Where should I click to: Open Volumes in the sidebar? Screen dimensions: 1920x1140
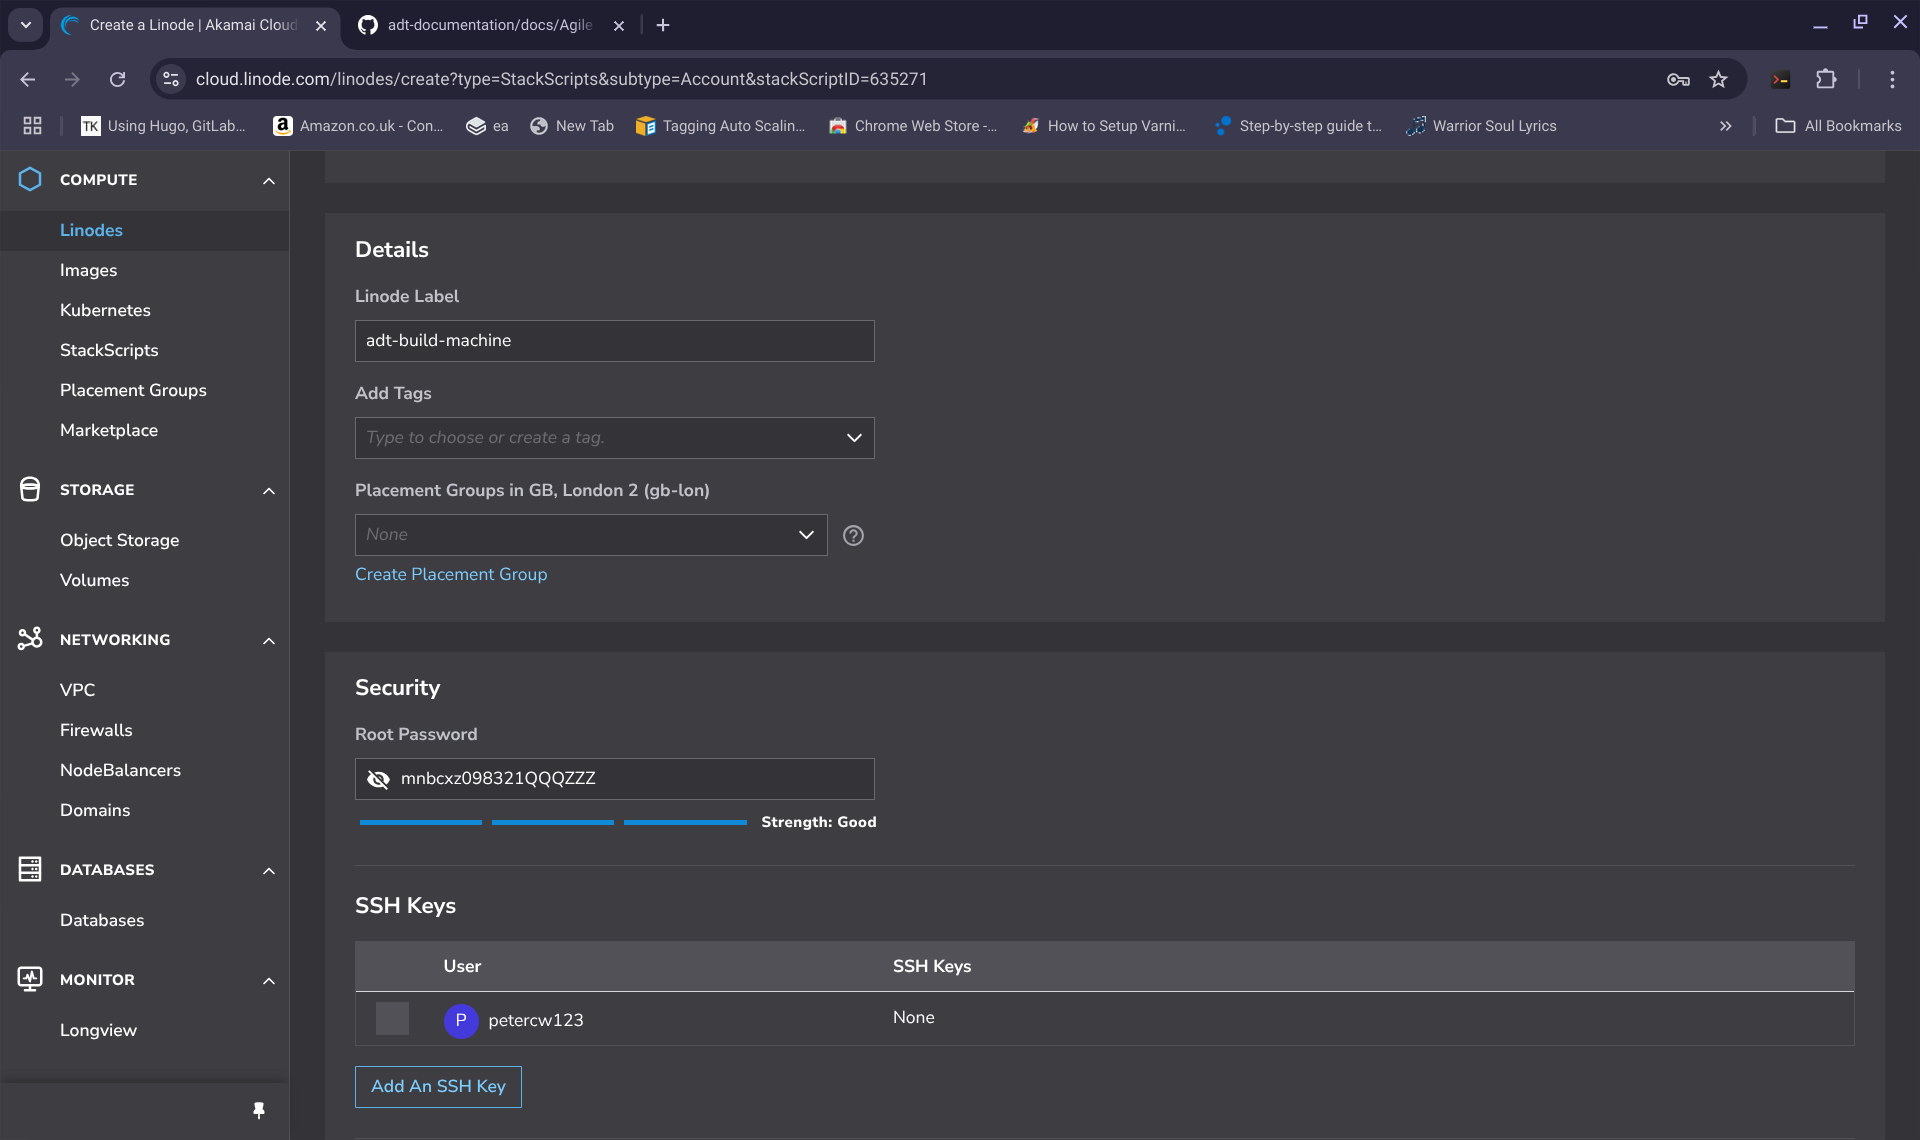94,580
